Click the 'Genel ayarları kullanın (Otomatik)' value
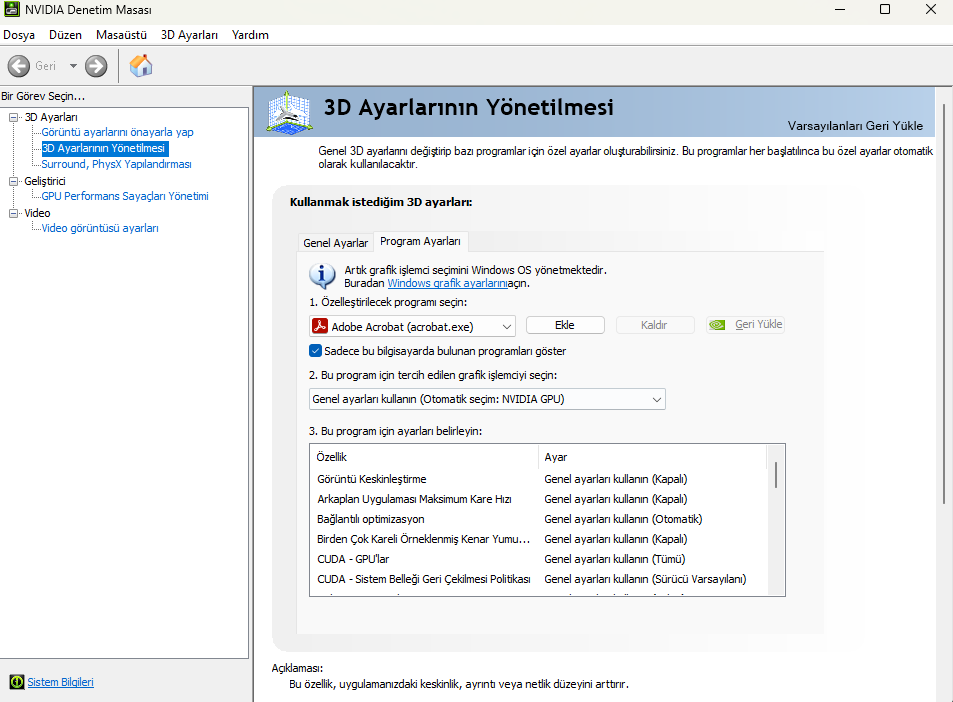The height and width of the screenshot is (702, 953). click(x=623, y=519)
